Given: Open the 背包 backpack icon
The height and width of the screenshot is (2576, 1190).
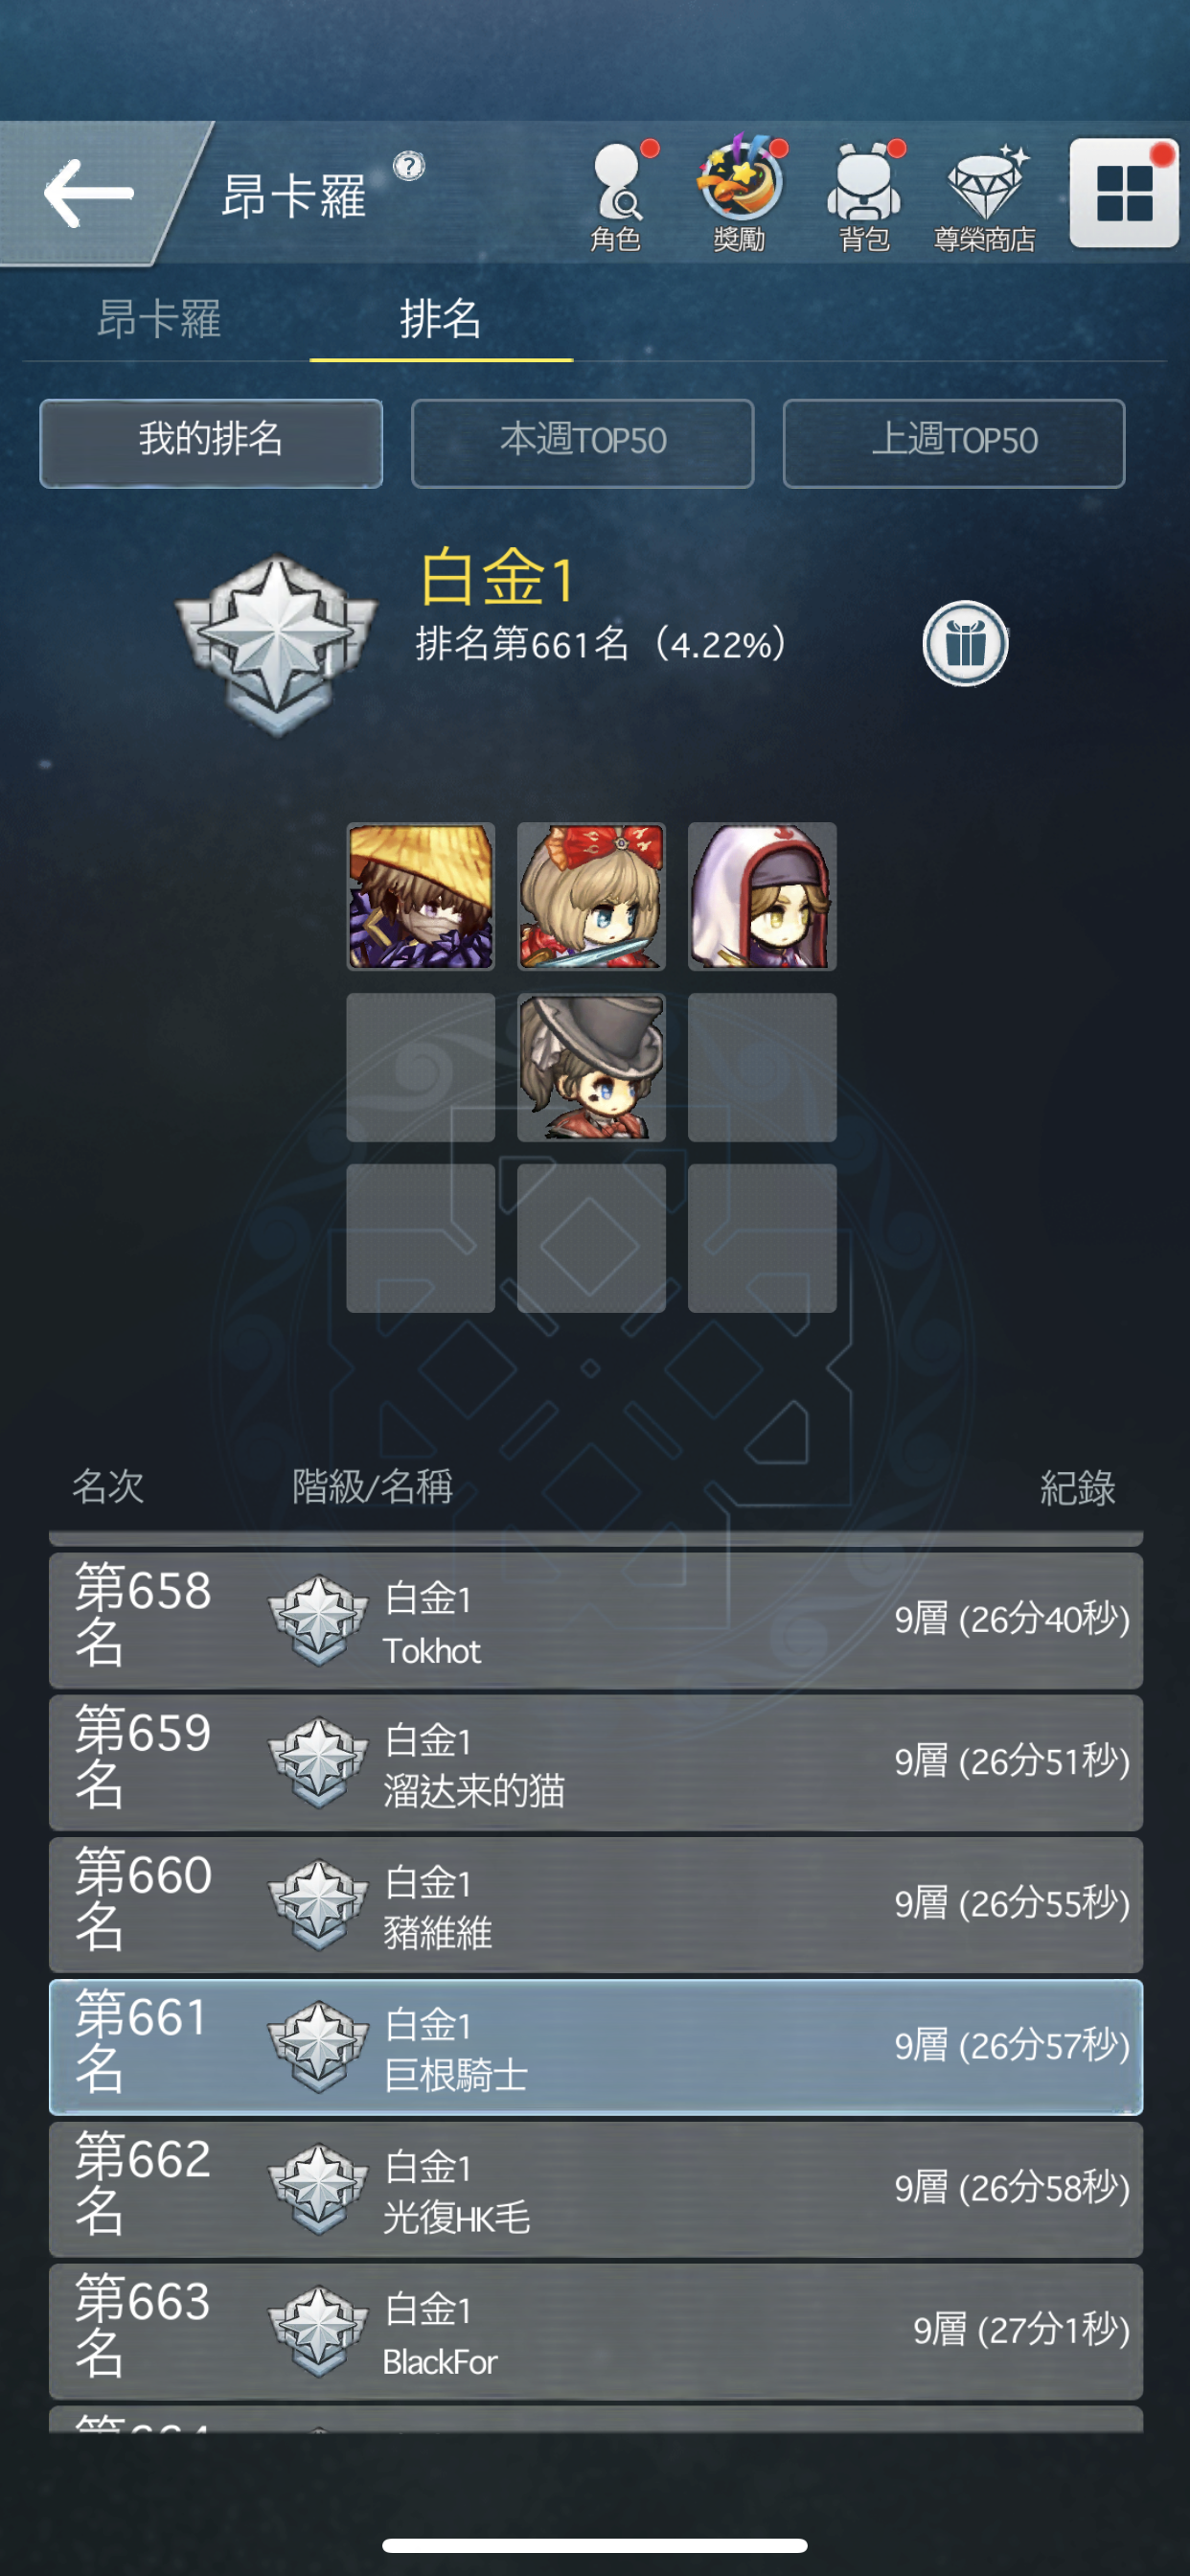Looking at the screenshot, I should [865, 196].
